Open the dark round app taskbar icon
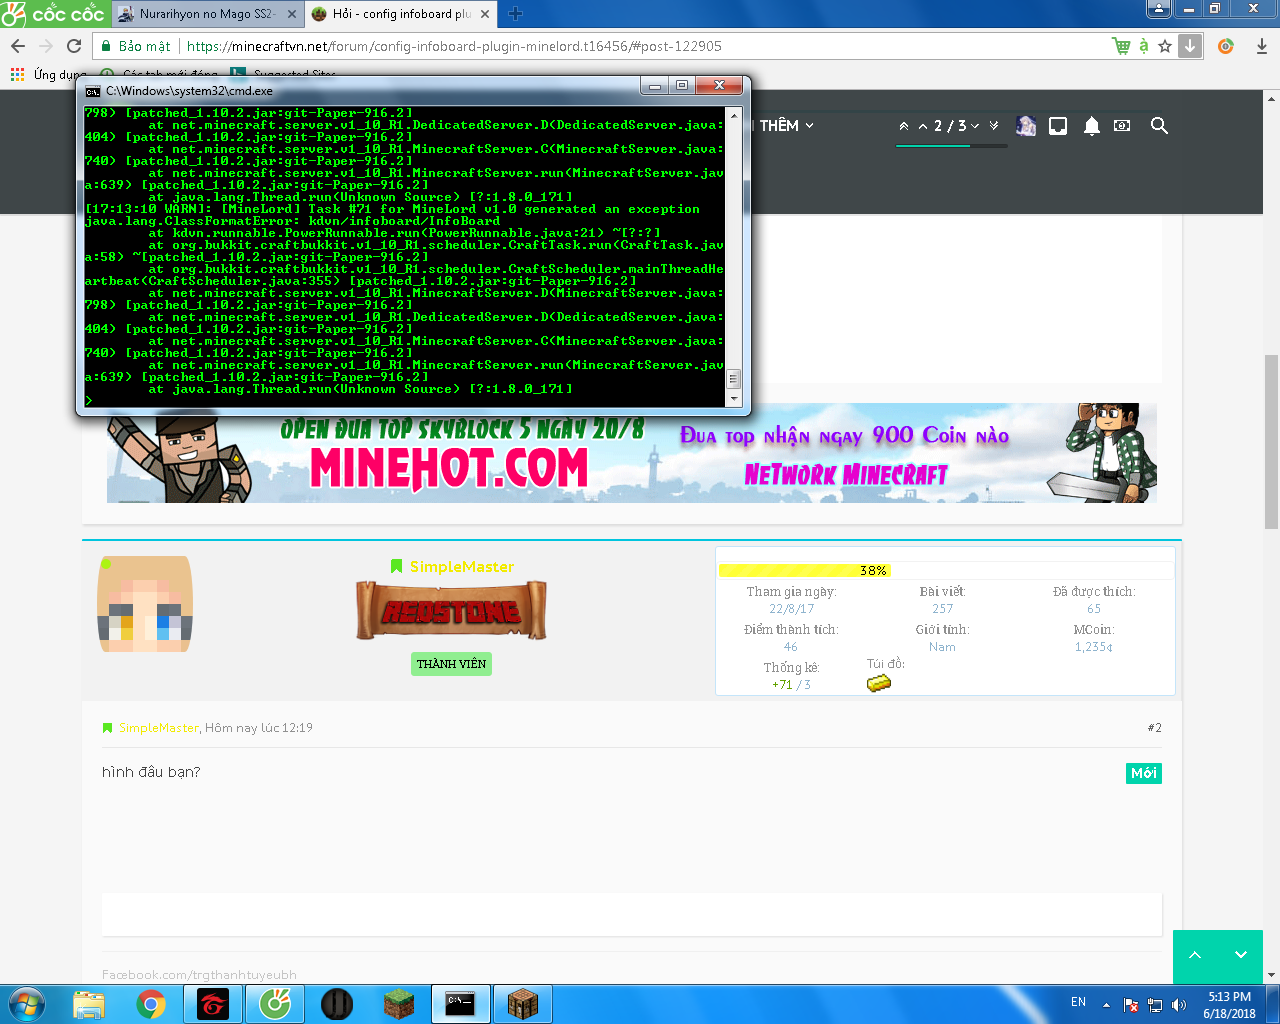Image resolution: width=1280 pixels, height=1024 pixels. click(x=337, y=1004)
